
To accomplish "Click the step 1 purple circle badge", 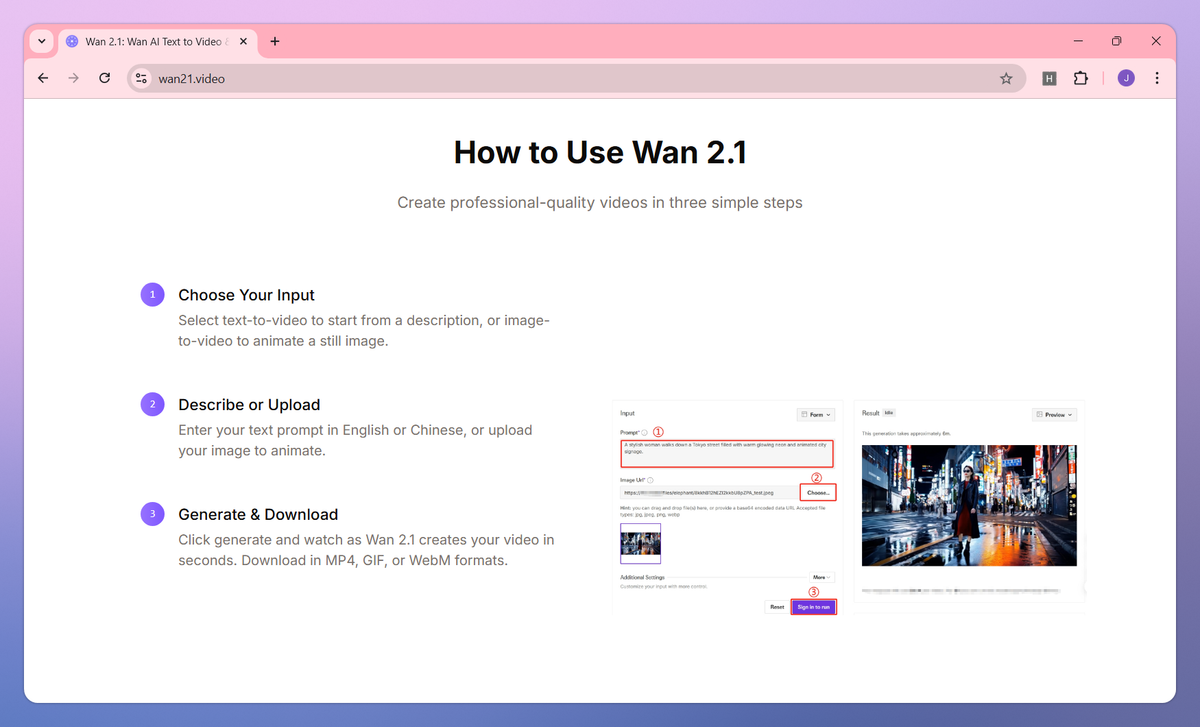I will coord(152,295).
